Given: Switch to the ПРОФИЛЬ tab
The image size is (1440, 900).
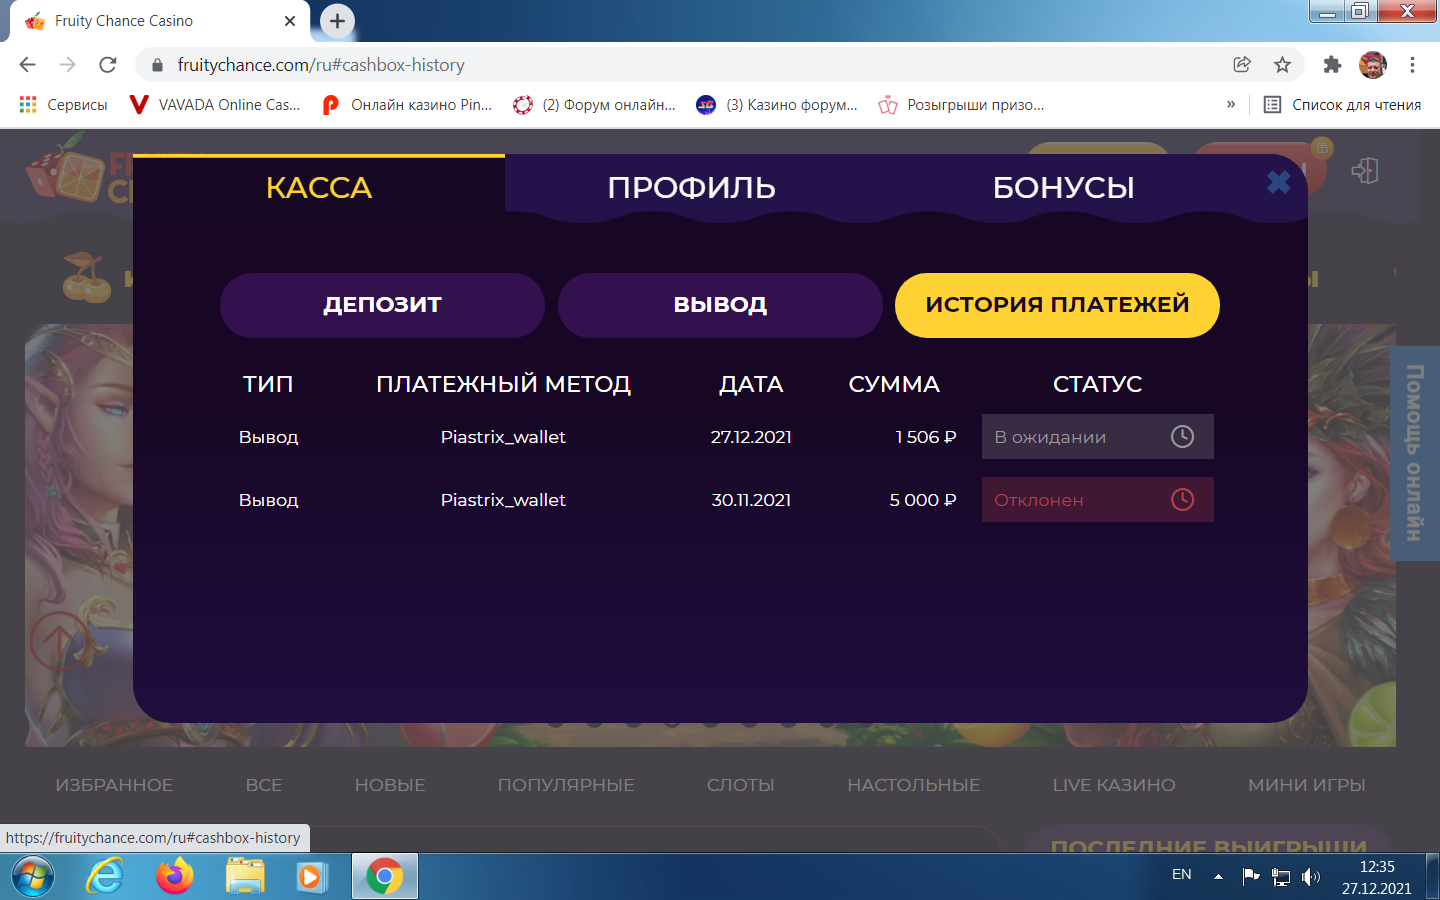Looking at the screenshot, I should (x=691, y=187).
